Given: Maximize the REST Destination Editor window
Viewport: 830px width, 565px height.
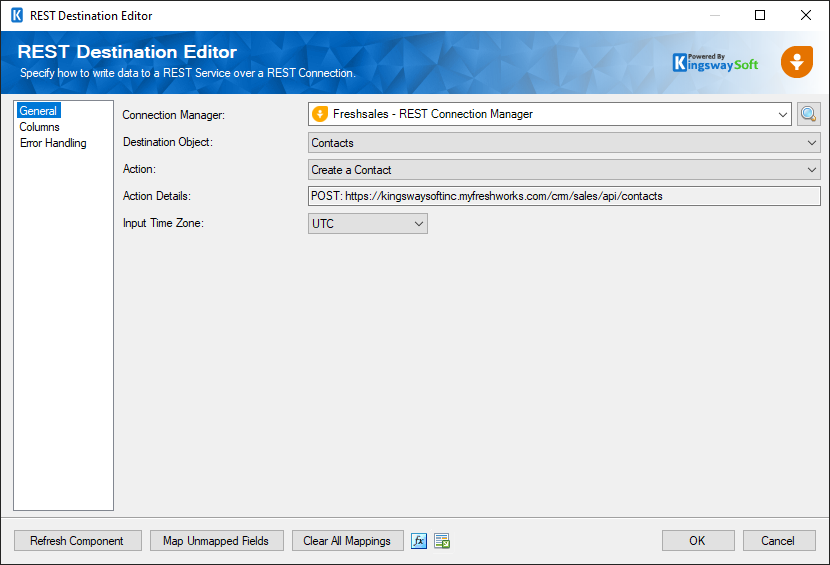Looking at the screenshot, I should coord(760,15).
